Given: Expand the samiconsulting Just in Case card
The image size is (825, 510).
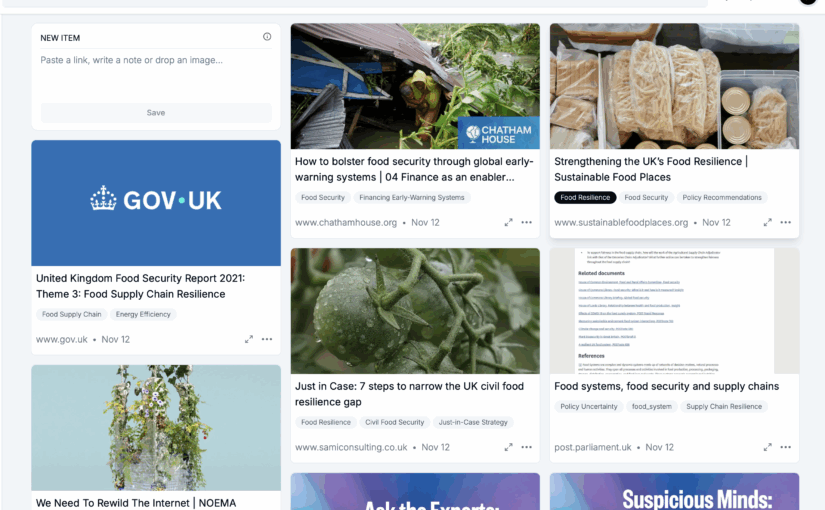Looking at the screenshot, I should click(508, 447).
